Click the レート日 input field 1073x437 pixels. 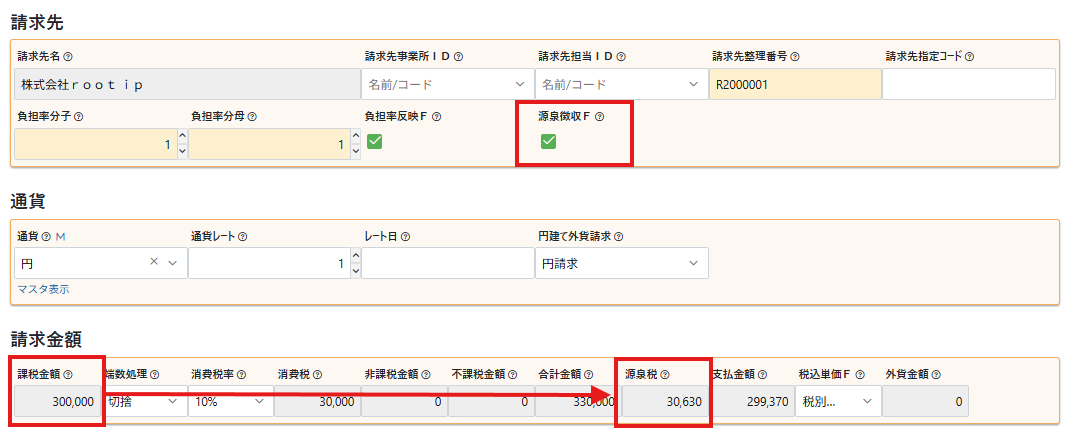[447, 263]
